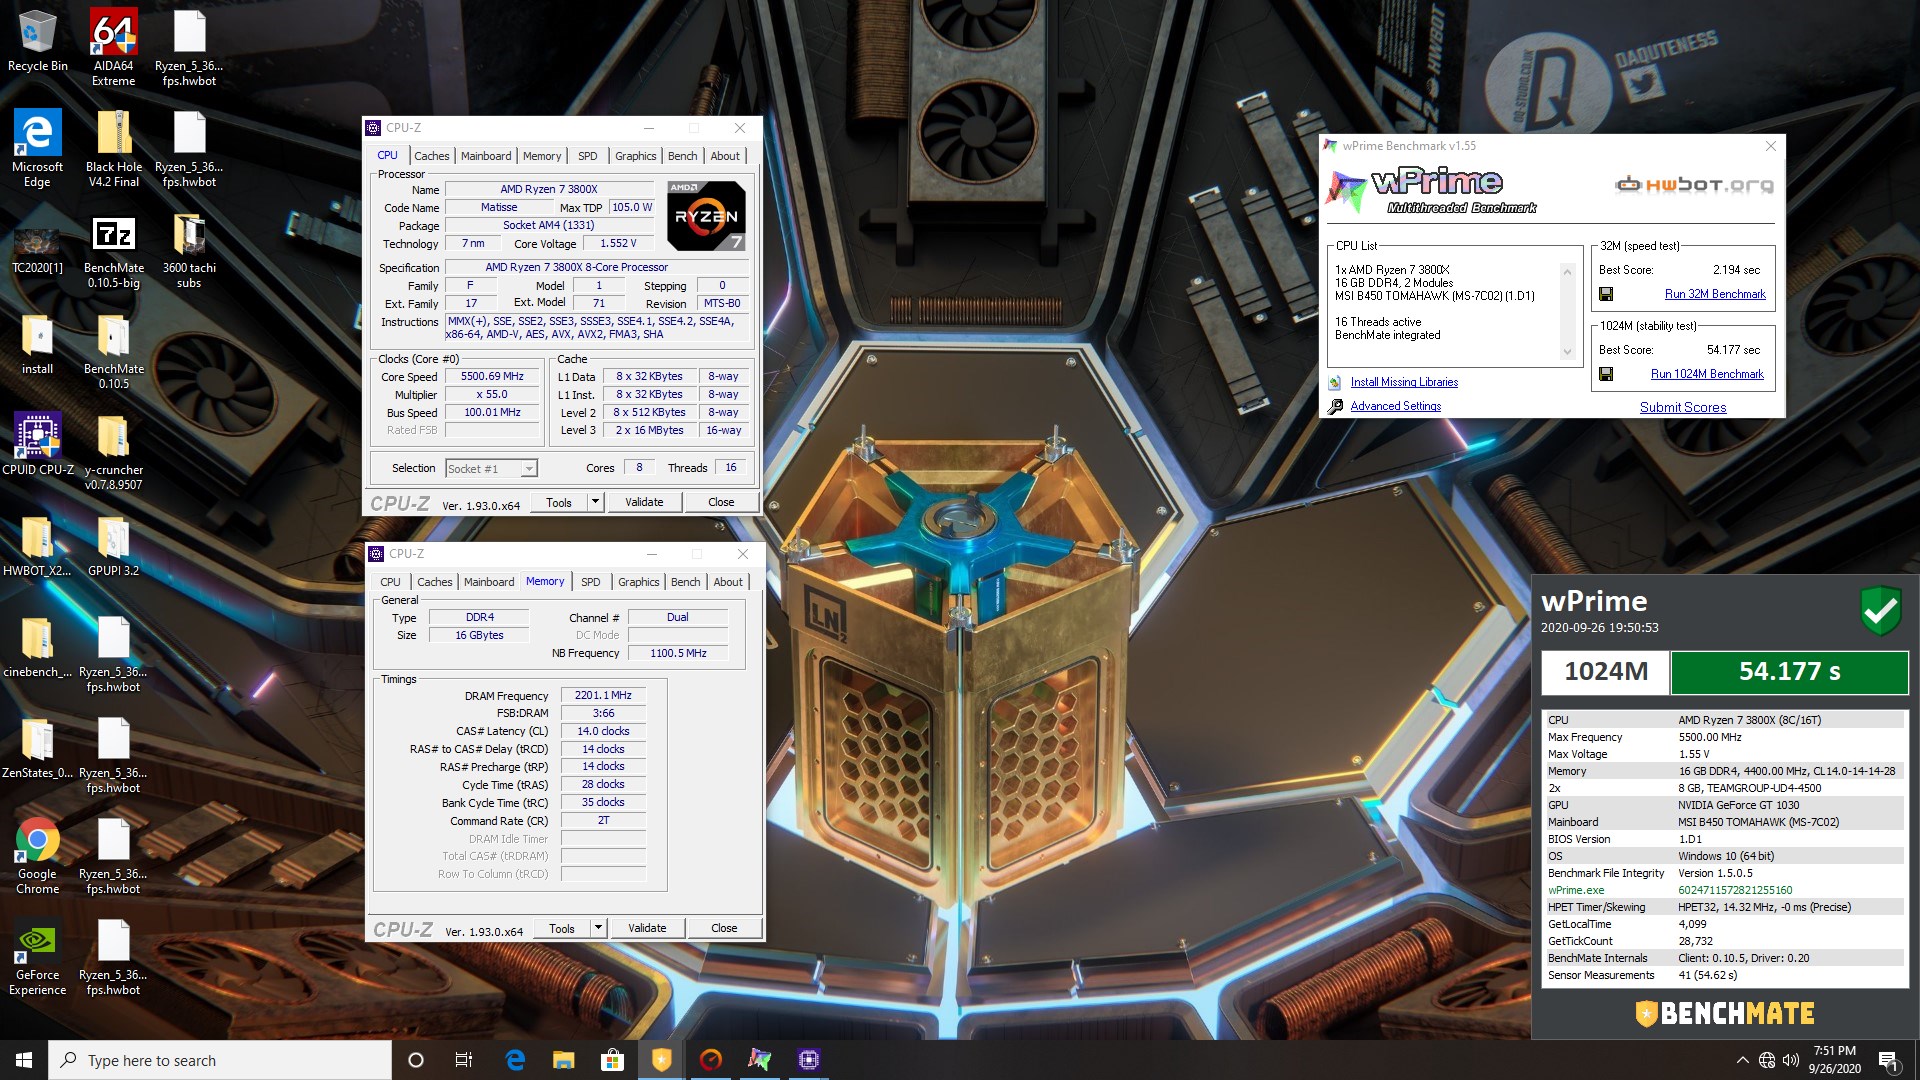Viewport: 1920px width, 1080px height.
Task: Switch to Caches tab in top CPU-Z
Action: [432, 156]
